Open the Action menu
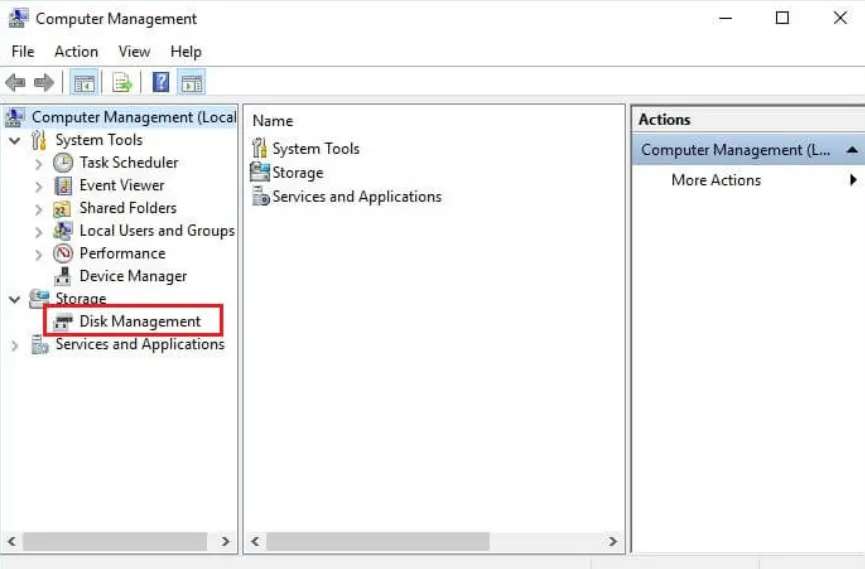The width and height of the screenshot is (865, 569). (76, 52)
